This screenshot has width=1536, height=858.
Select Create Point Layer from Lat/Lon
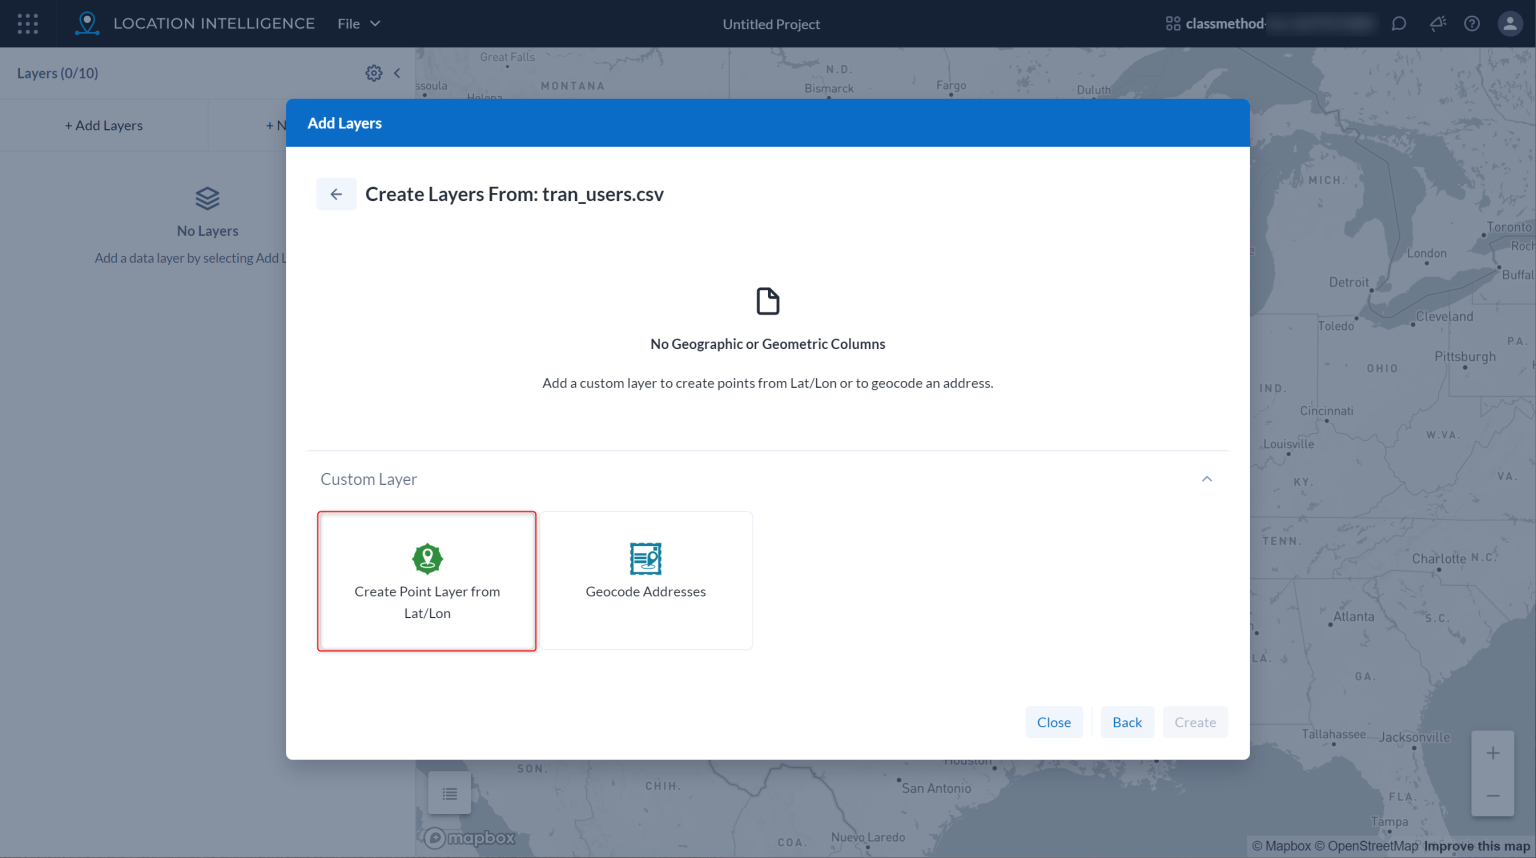(427, 581)
